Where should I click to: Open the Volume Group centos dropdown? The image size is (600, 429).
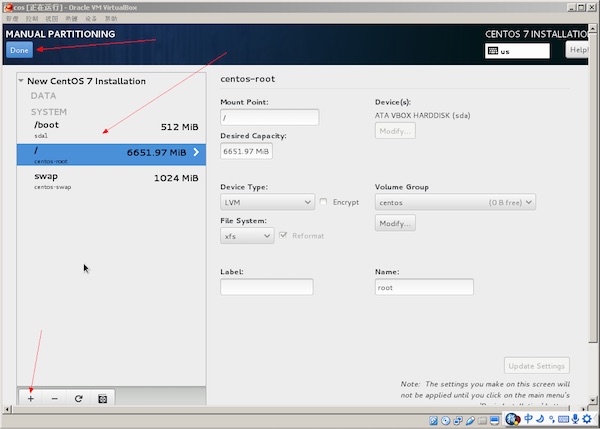(455, 202)
